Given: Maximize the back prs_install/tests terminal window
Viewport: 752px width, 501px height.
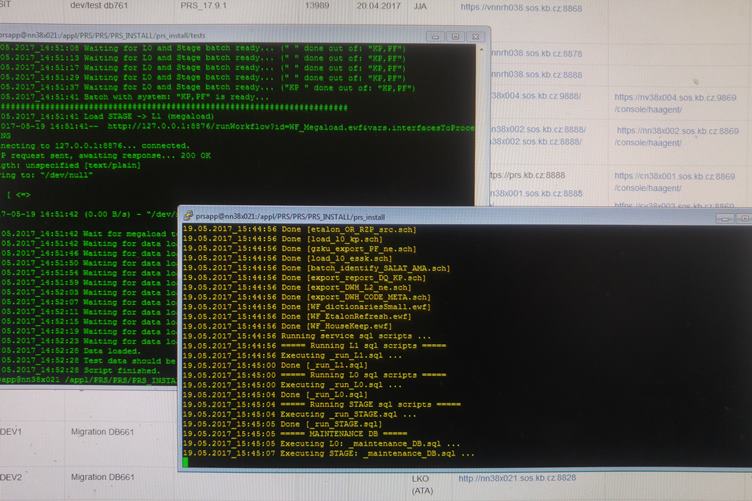Looking at the screenshot, I should click(455, 36).
